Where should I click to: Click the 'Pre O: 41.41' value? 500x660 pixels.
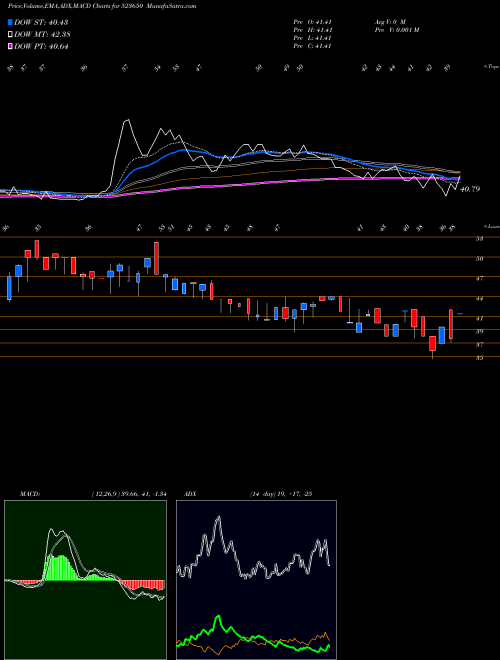pyautogui.click(x=314, y=21)
